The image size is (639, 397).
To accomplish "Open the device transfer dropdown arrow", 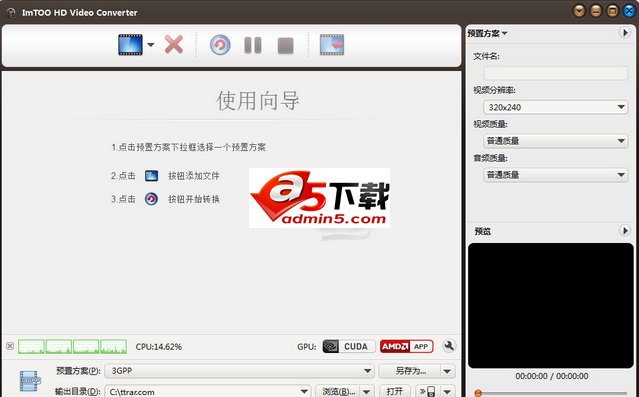I will coord(447,391).
